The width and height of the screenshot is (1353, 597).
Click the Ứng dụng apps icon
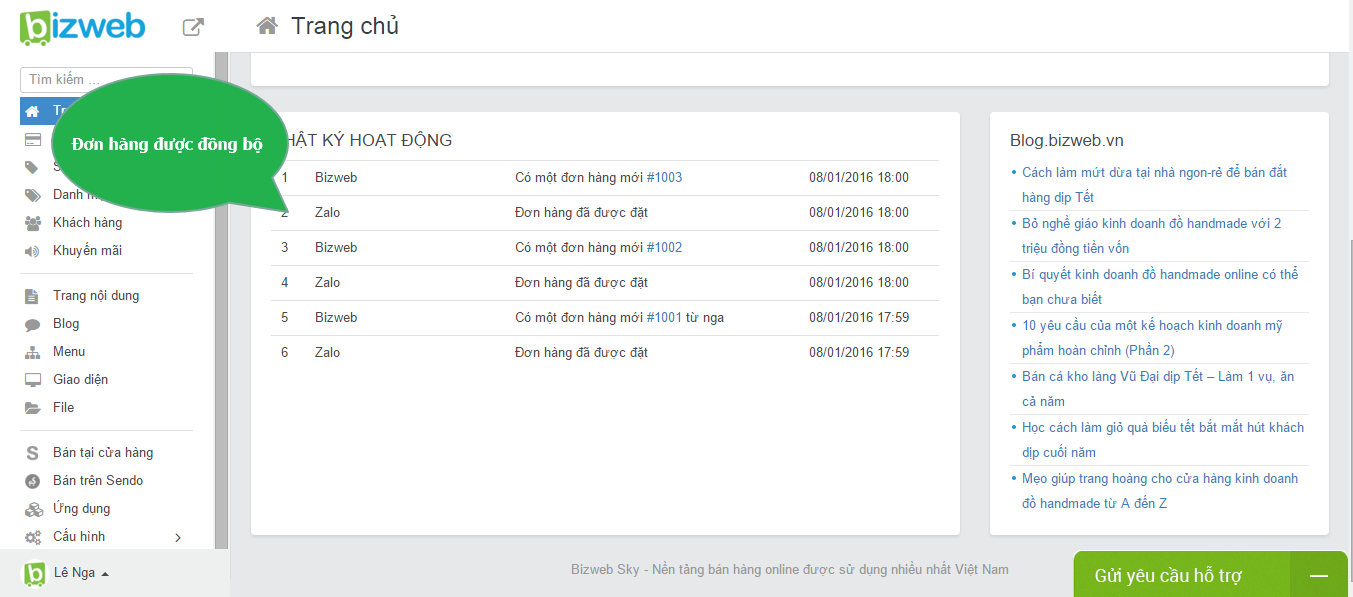click(x=33, y=509)
